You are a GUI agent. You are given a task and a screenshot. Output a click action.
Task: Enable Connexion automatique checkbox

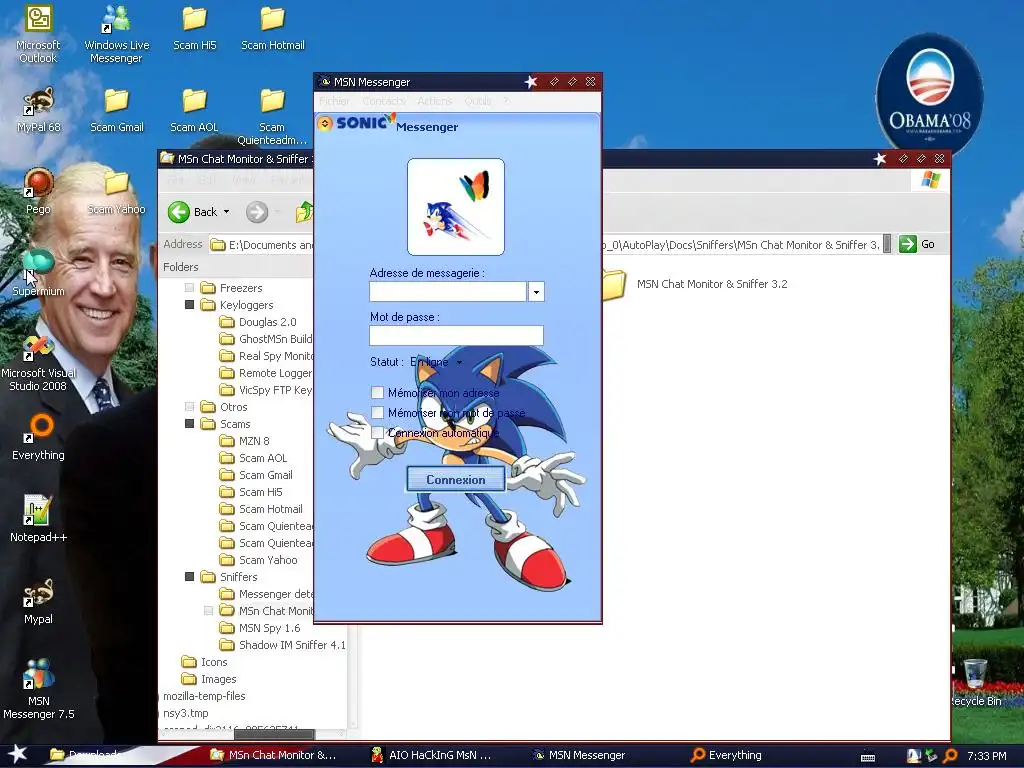tap(377, 432)
